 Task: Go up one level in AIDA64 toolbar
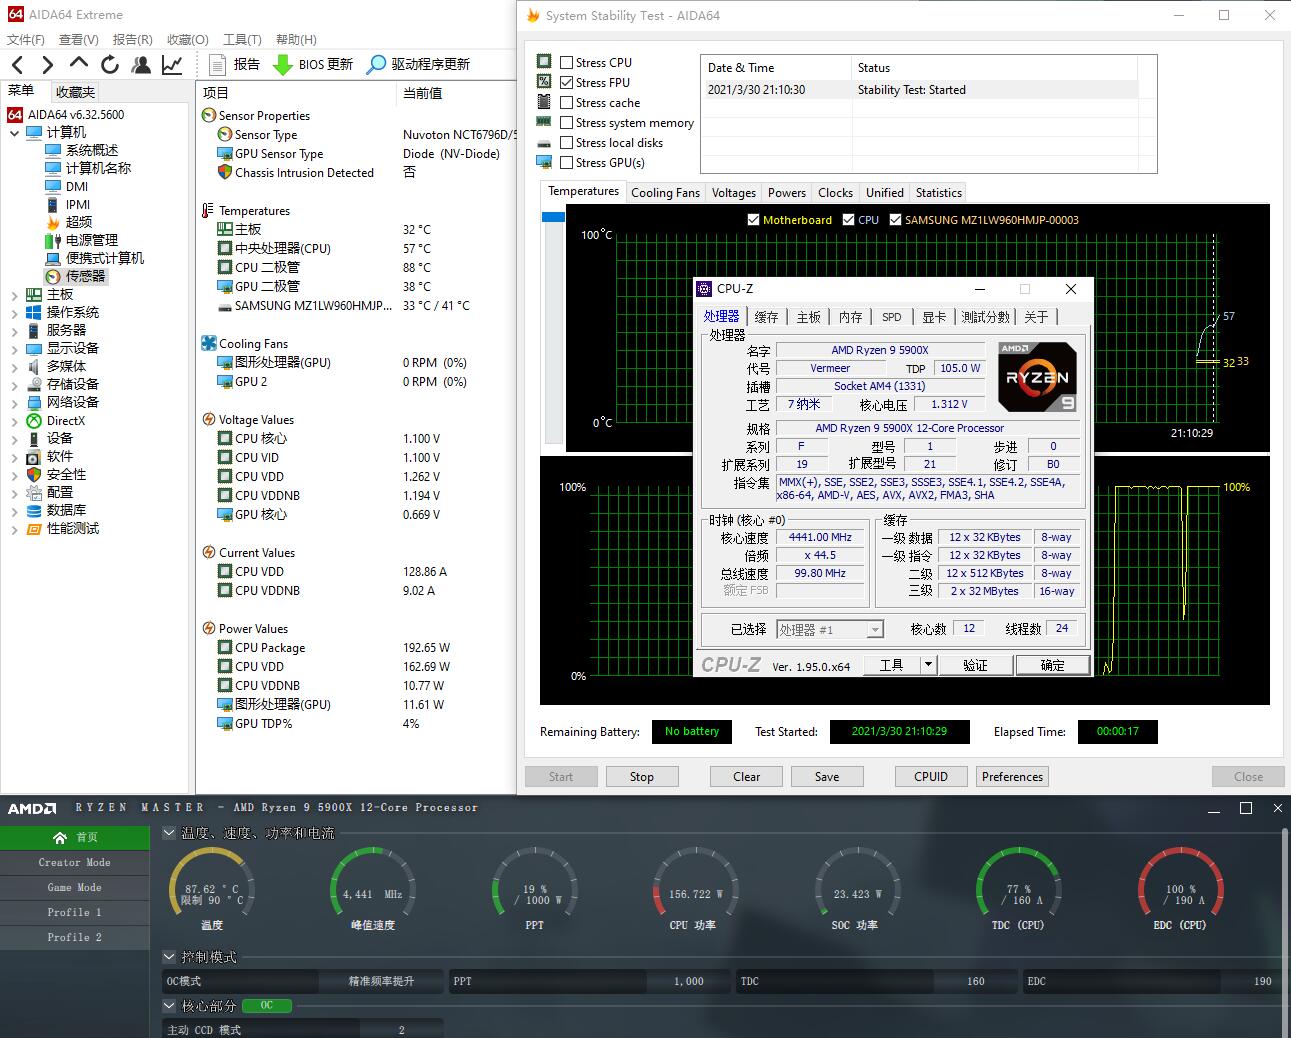(79, 64)
